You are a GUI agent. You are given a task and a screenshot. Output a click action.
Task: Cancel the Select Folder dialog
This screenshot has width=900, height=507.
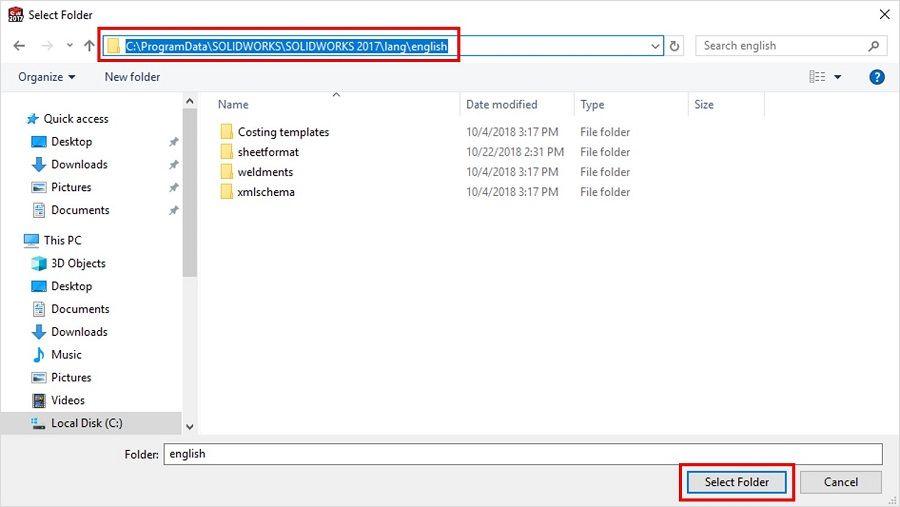click(841, 482)
